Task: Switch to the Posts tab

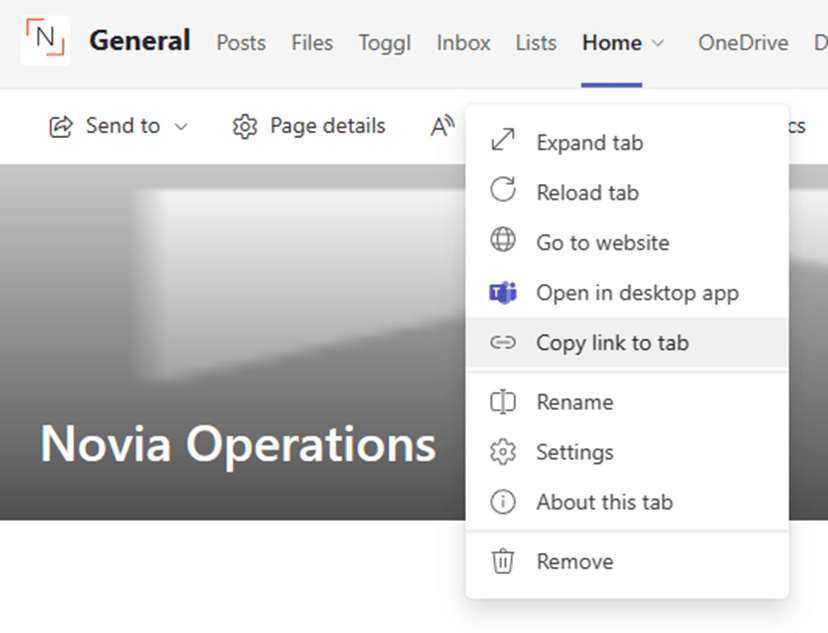Action: (x=241, y=43)
